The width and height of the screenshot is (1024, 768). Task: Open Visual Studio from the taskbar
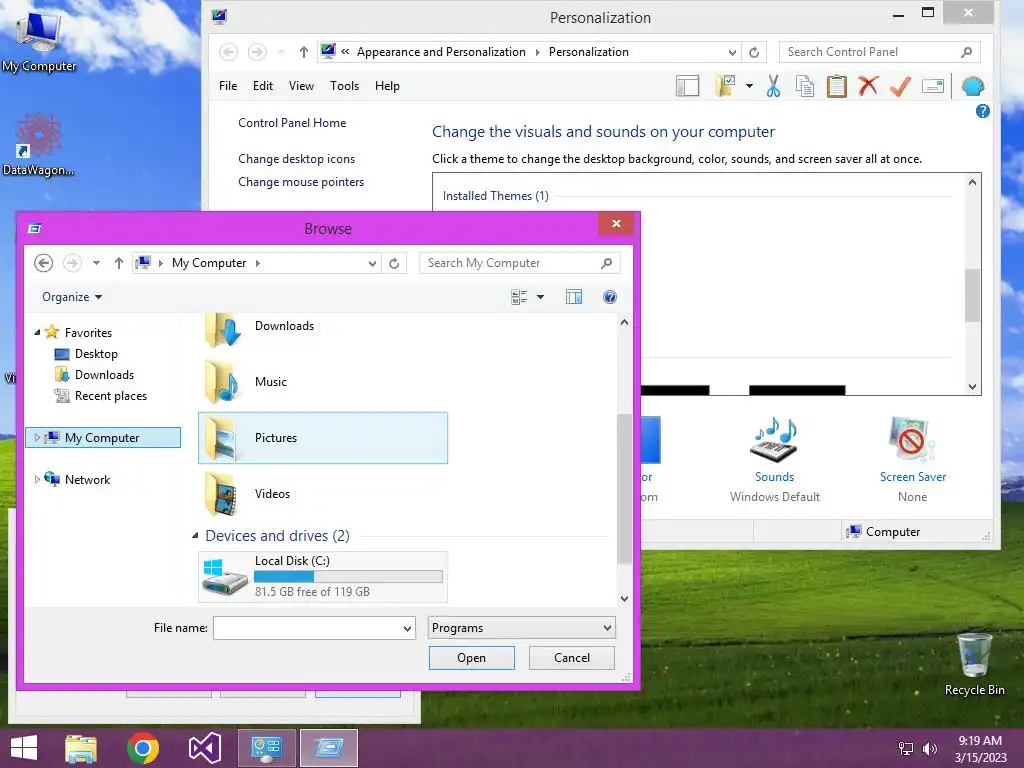(205, 748)
